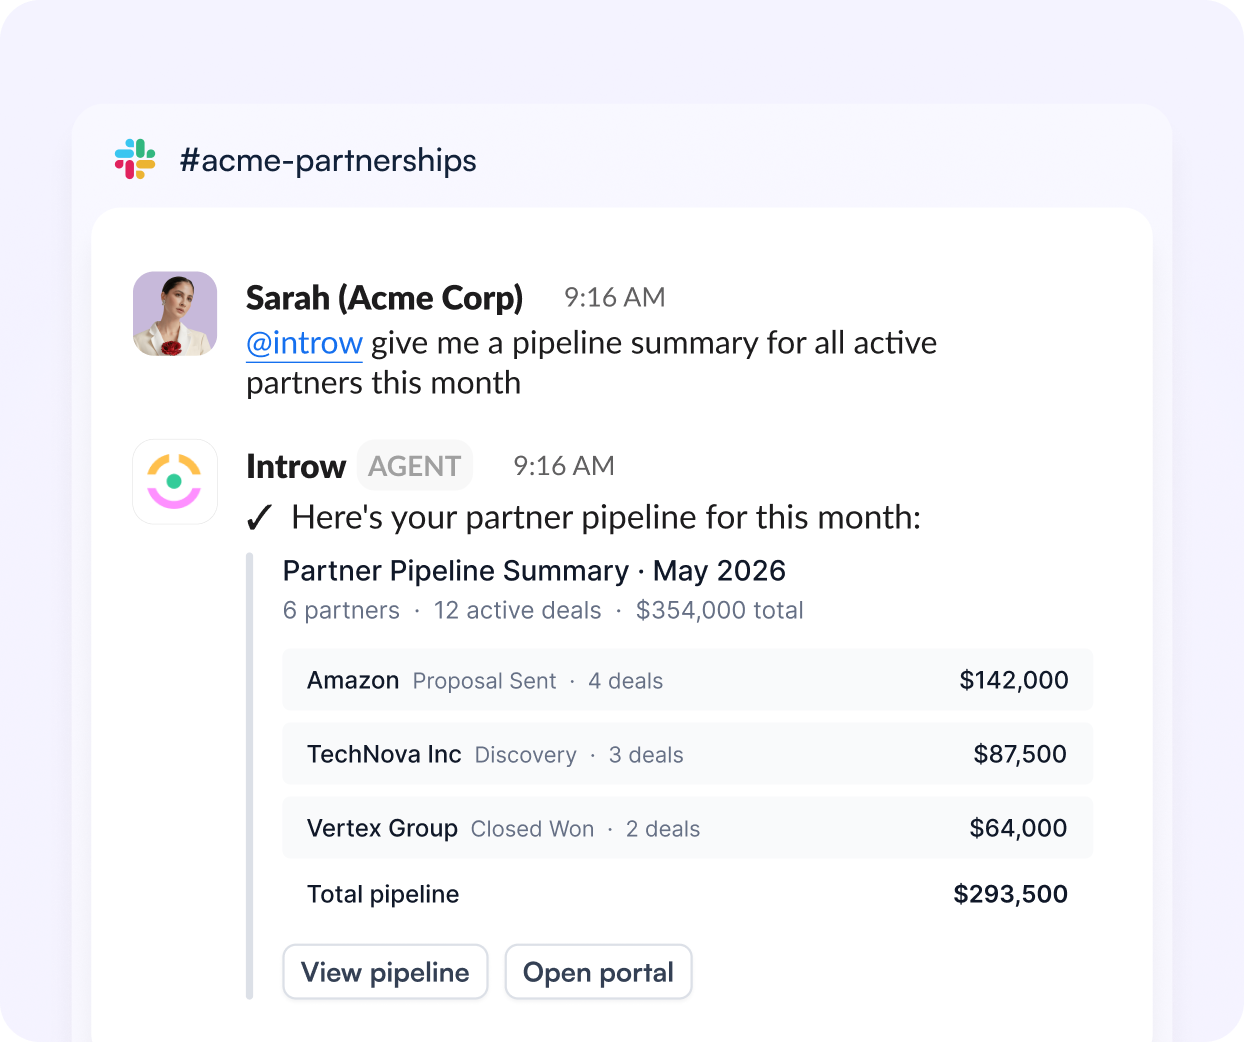Viewport: 1244px width, 1042px height.
Task: Click the $87,500 amount for TechNova
Action: (1020, 754)
